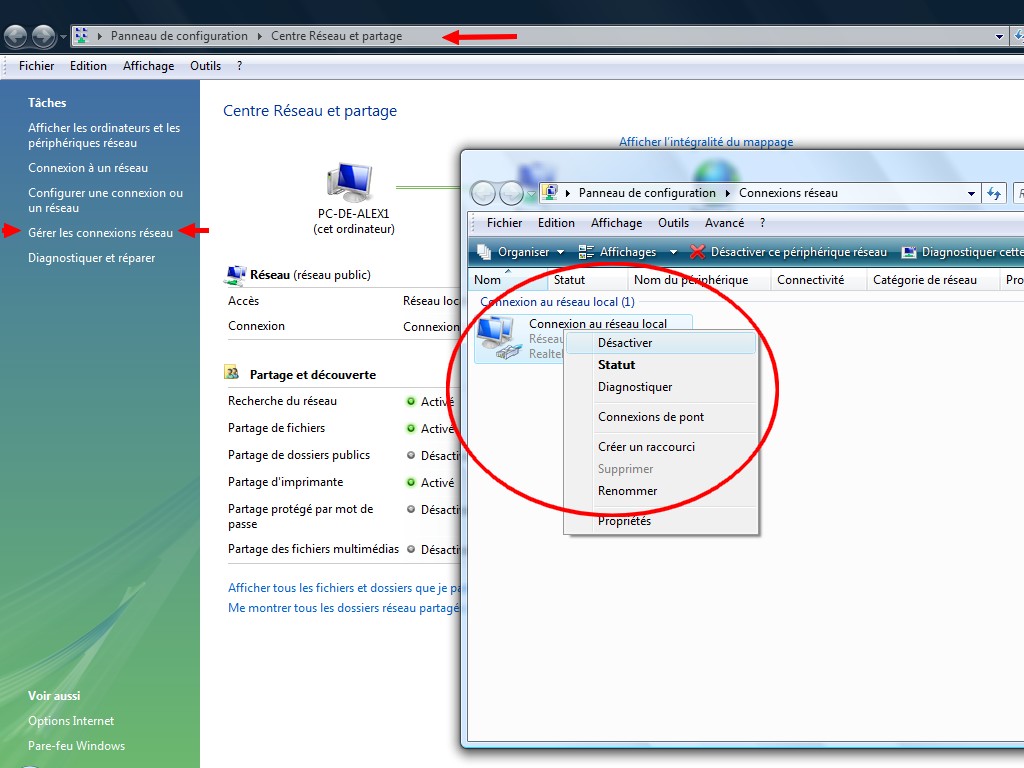This screenshot has width=1024, height=768.
Task: Toggle the Partage d'imprimante status indicator
Action: 410,482
